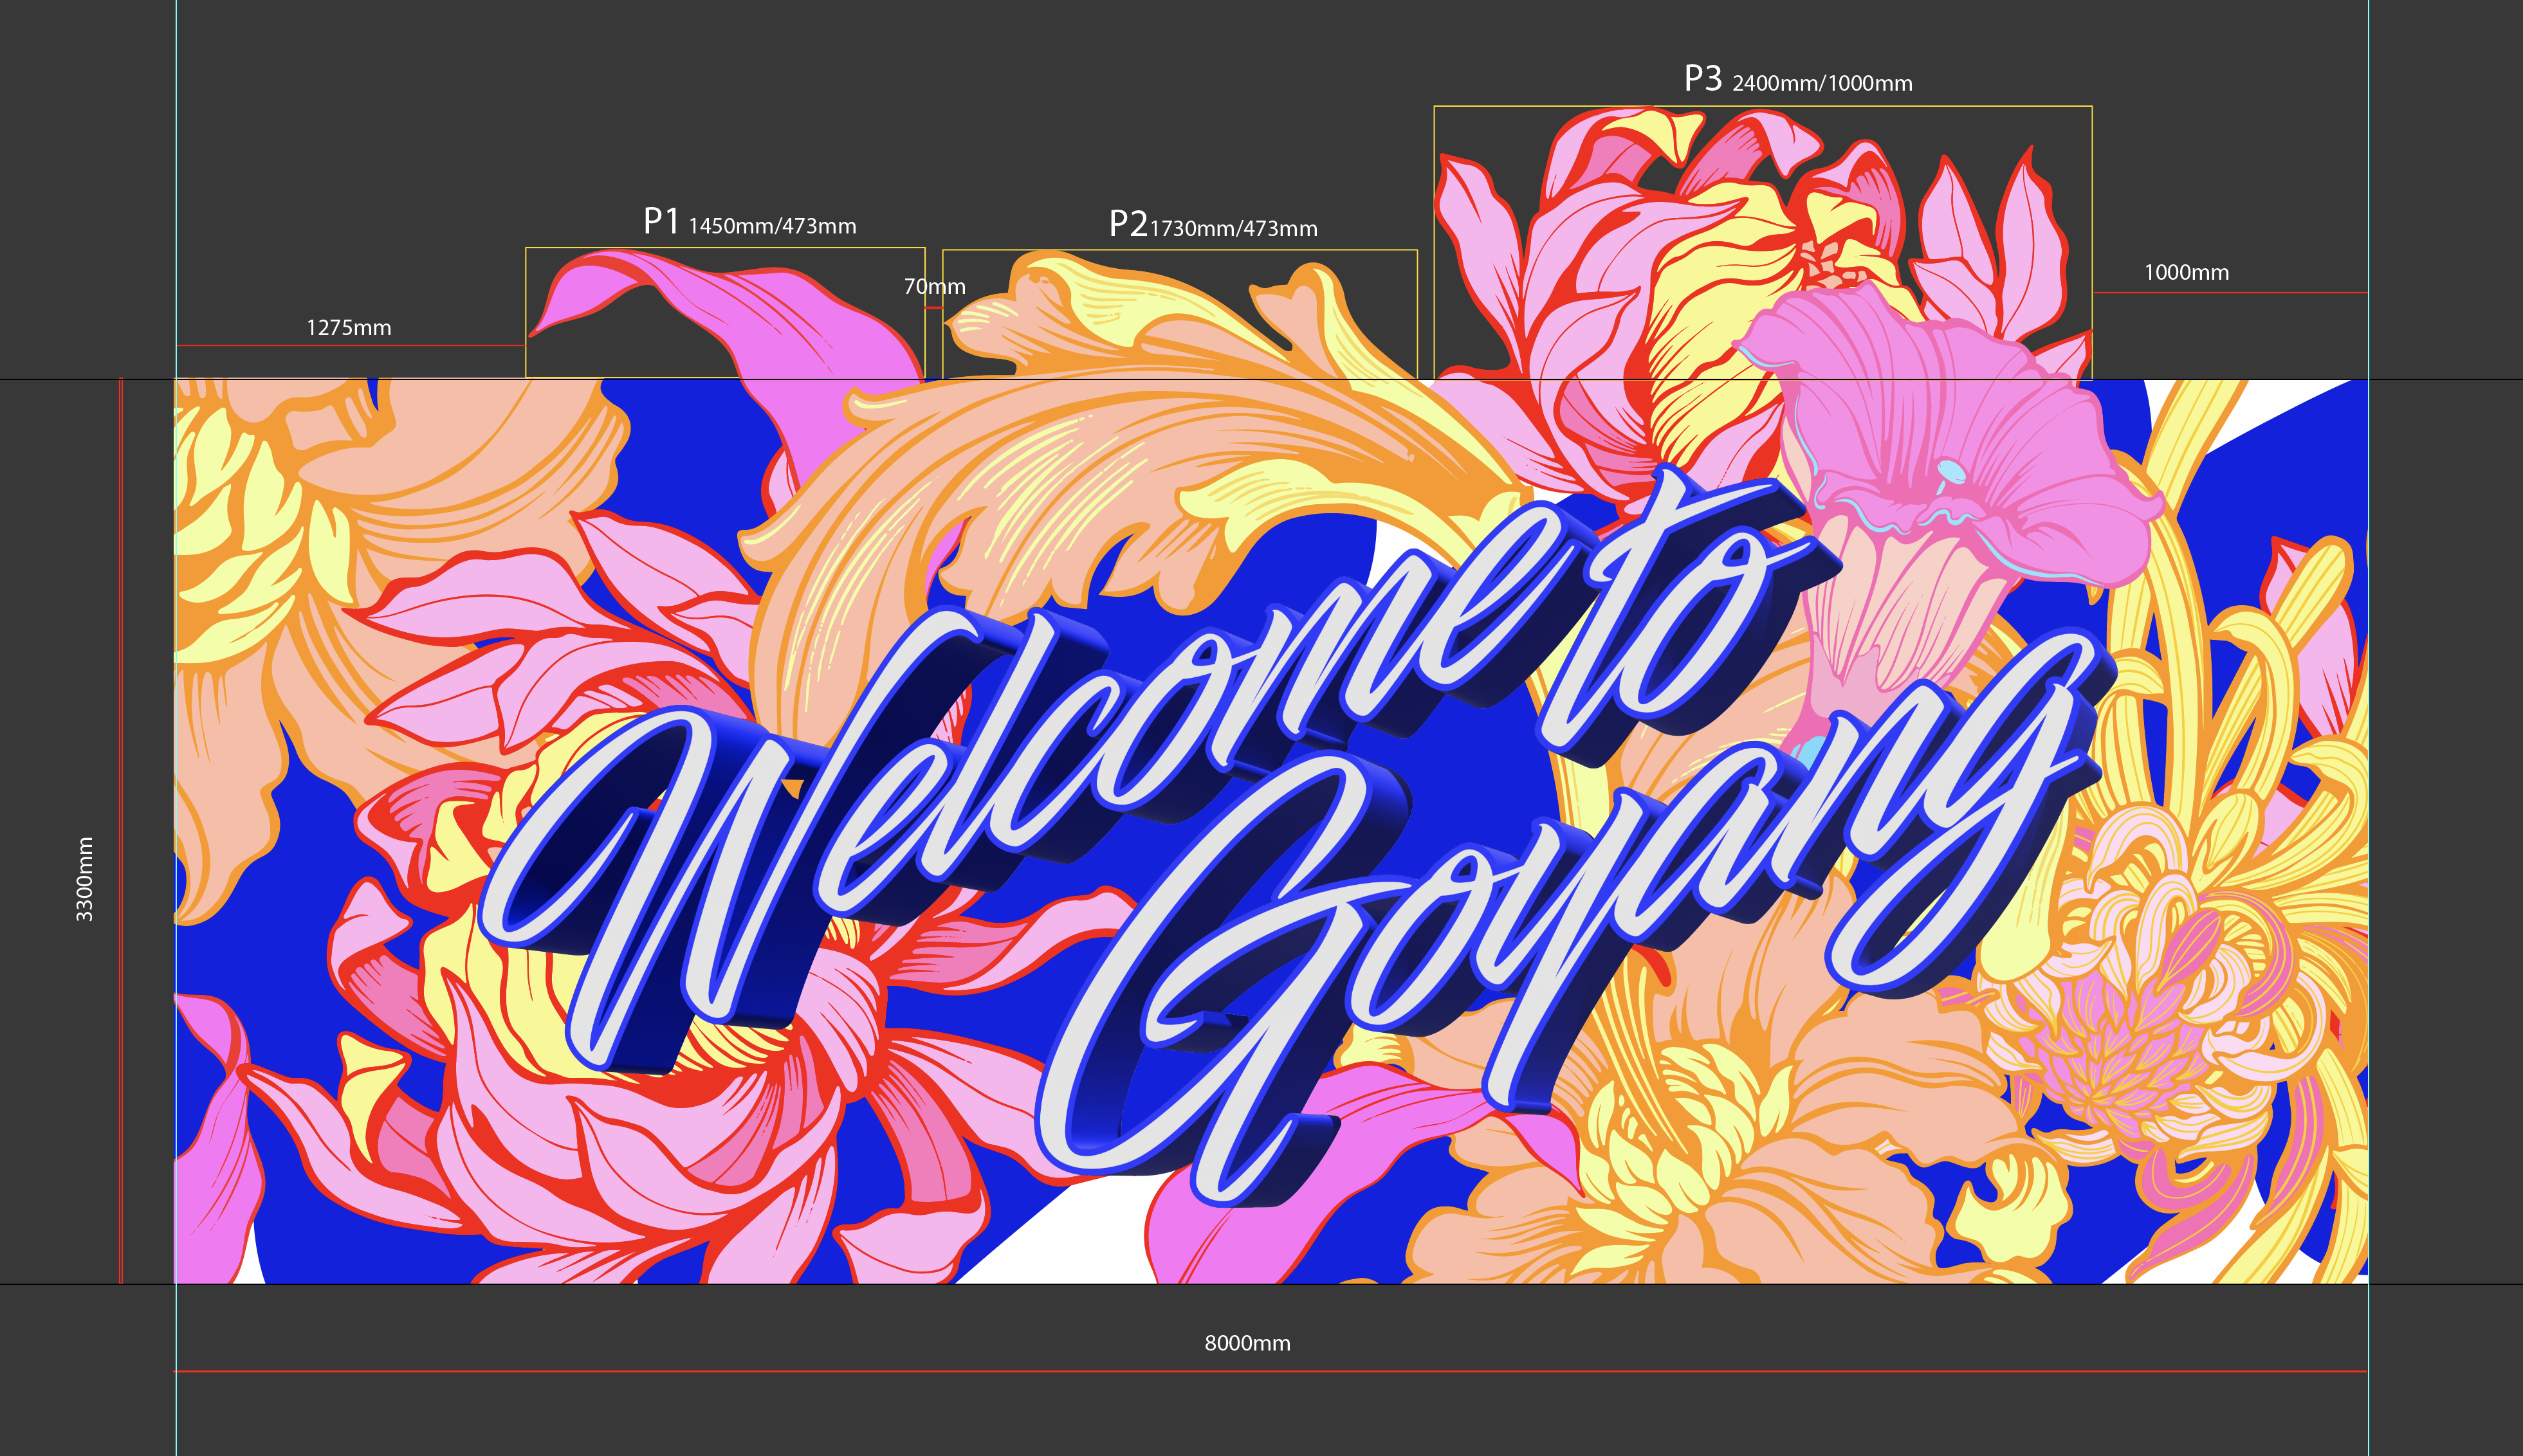Select the "P3 2400mm/1000mm" label
This screenshot has width=2523, height=1456.
[1798, 79]
